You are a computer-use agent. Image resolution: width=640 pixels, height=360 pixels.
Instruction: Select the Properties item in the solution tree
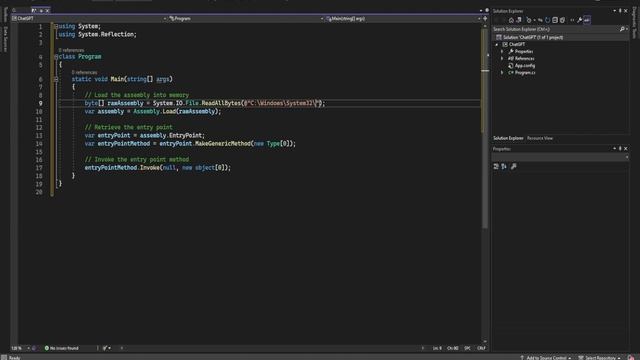coord(524,51)
